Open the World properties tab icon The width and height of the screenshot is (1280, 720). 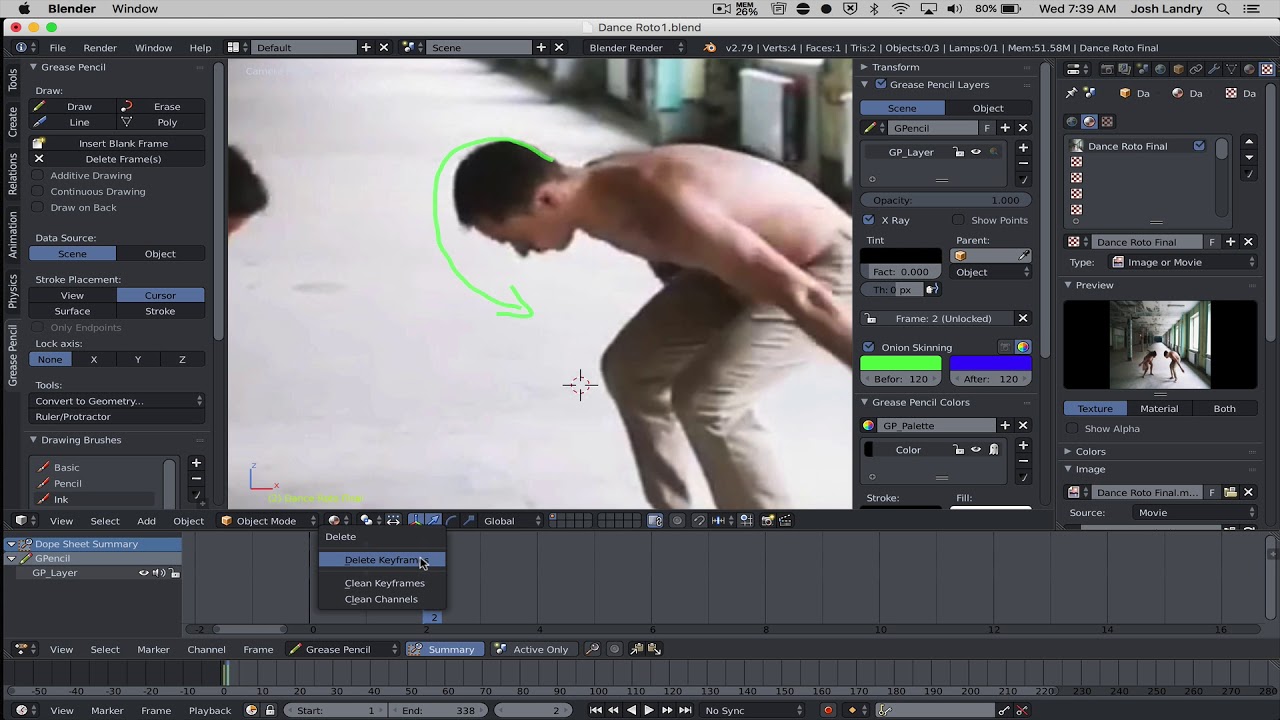point(1160,69)
